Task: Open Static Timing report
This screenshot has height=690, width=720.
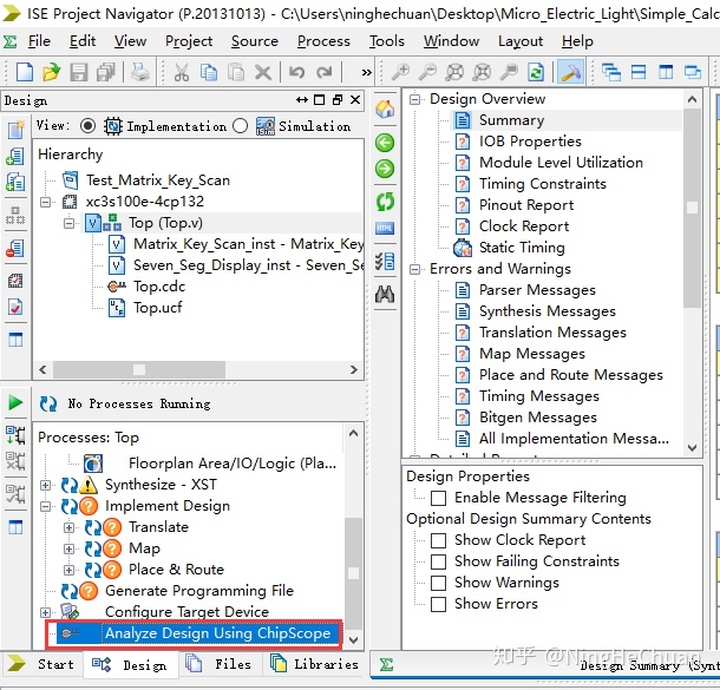Action: (522, 247)
